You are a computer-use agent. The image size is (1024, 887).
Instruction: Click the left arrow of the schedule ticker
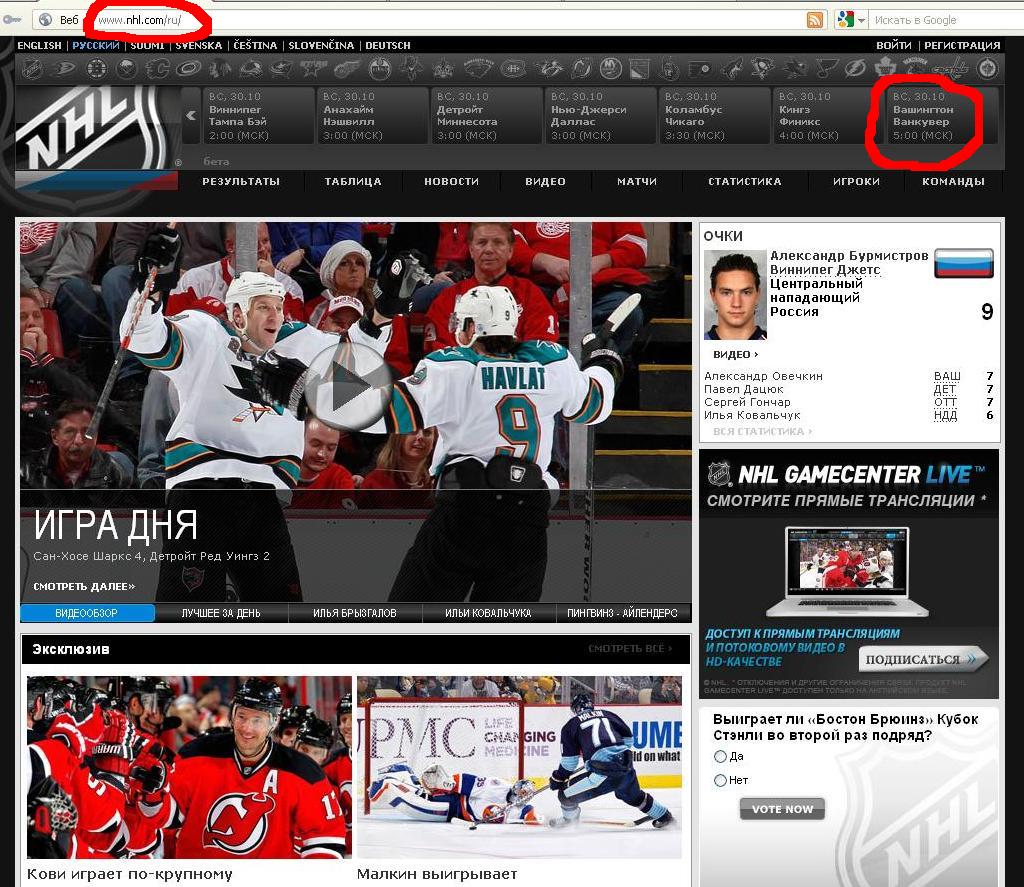tap(191, 116)
